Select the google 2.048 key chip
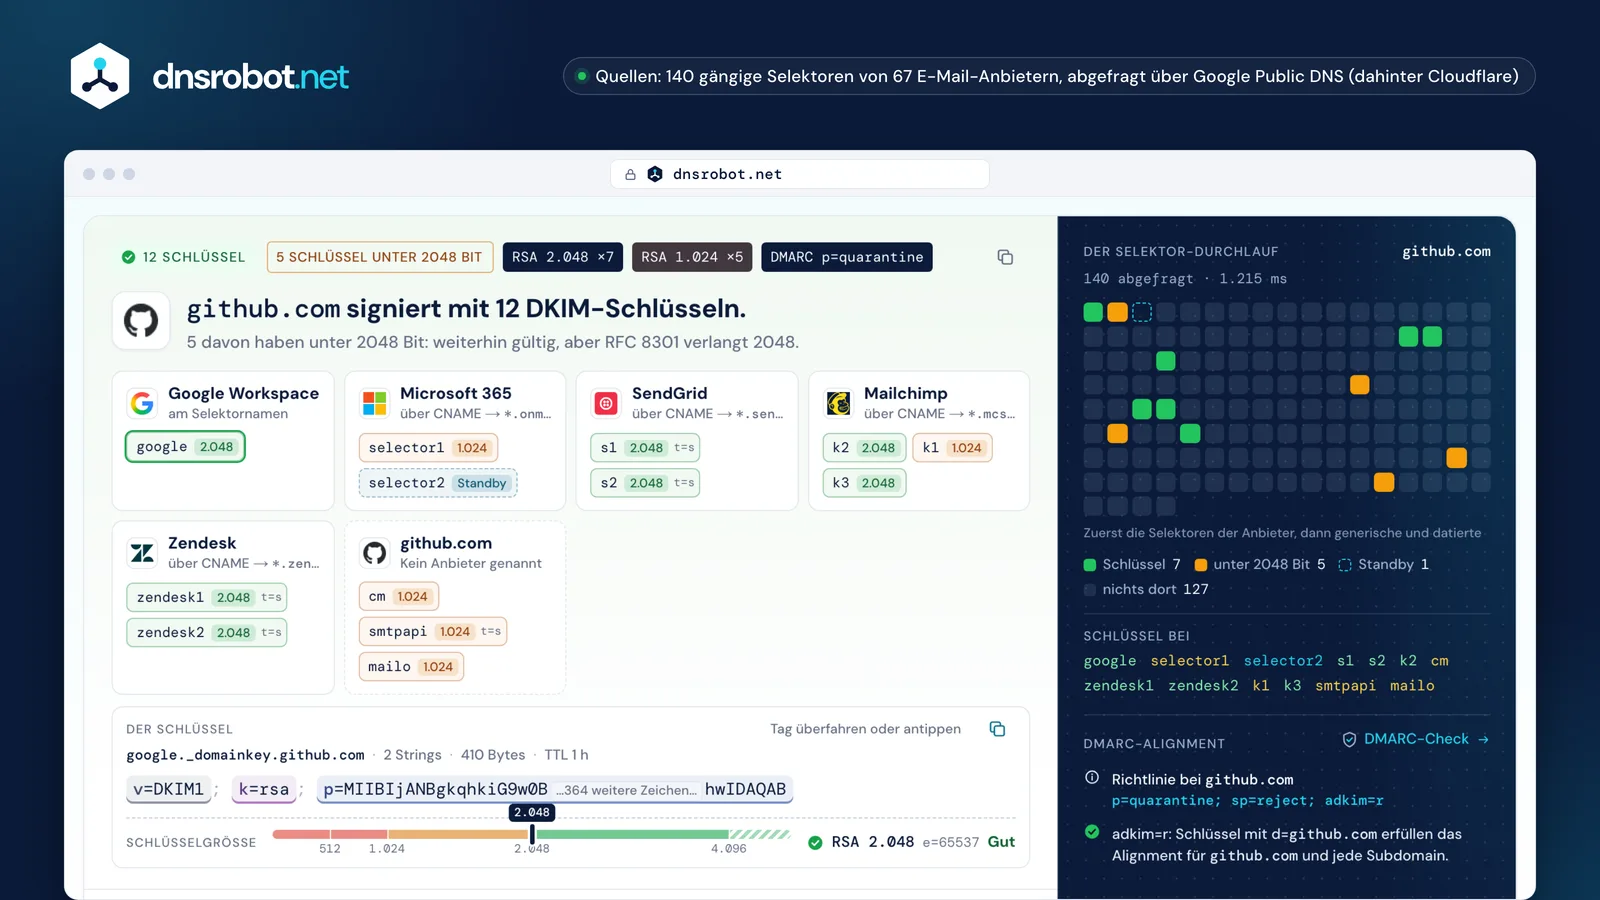The height and width of the screenshot is (900, 1600). (x=185, y=447)
